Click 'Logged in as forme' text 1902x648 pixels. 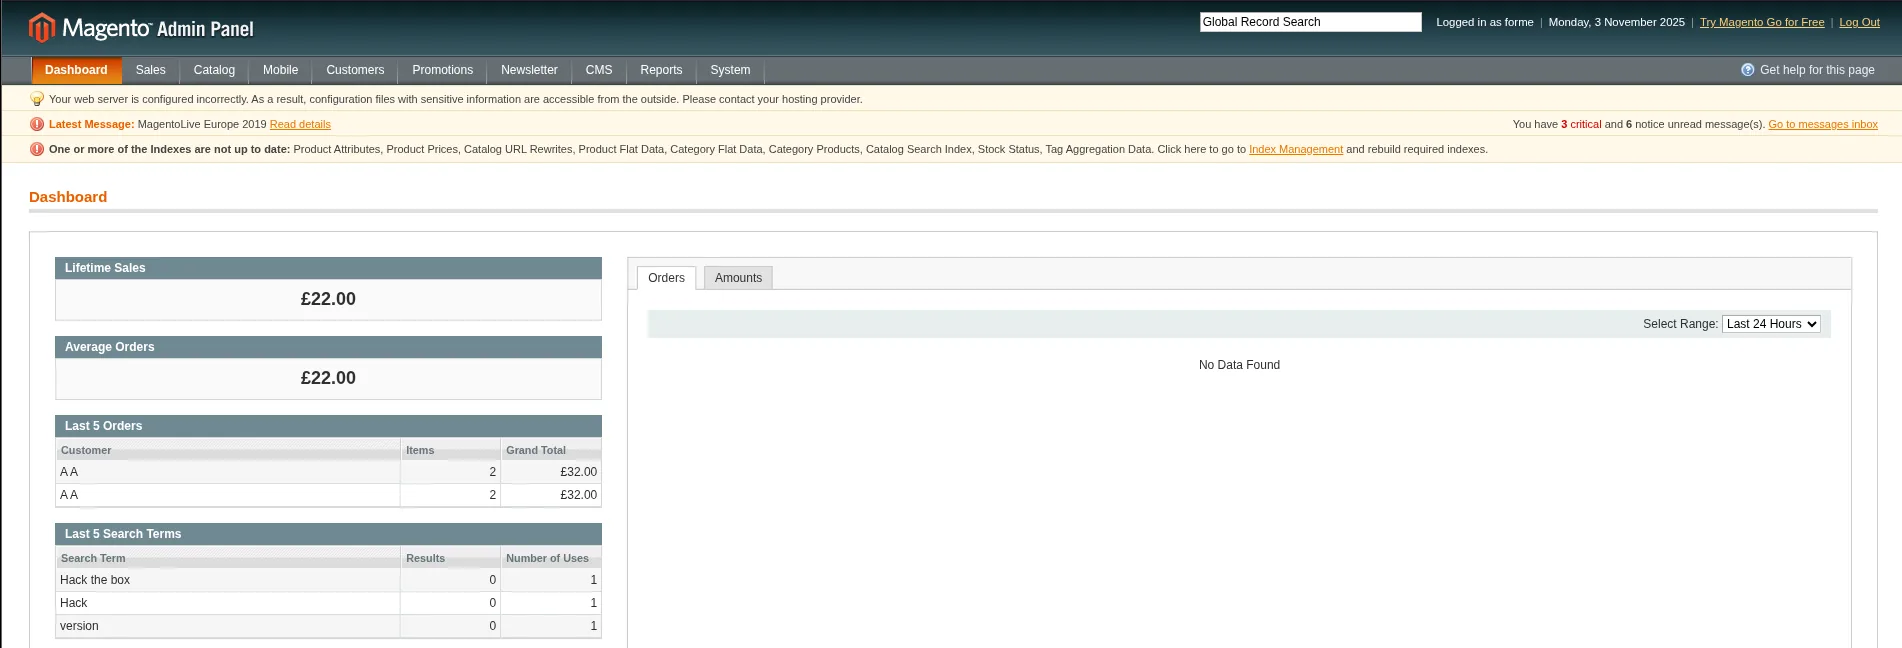coord(1484,22)
